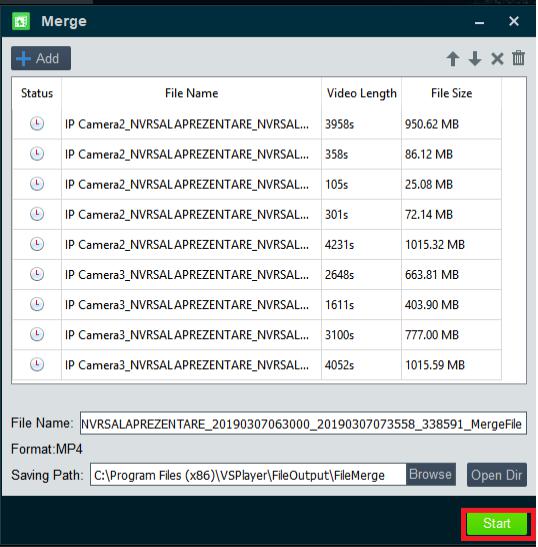Click clock status icon of 4052s file
This screenshot has width=538, height=547.
pyautogui.click(x=37, y=365)
